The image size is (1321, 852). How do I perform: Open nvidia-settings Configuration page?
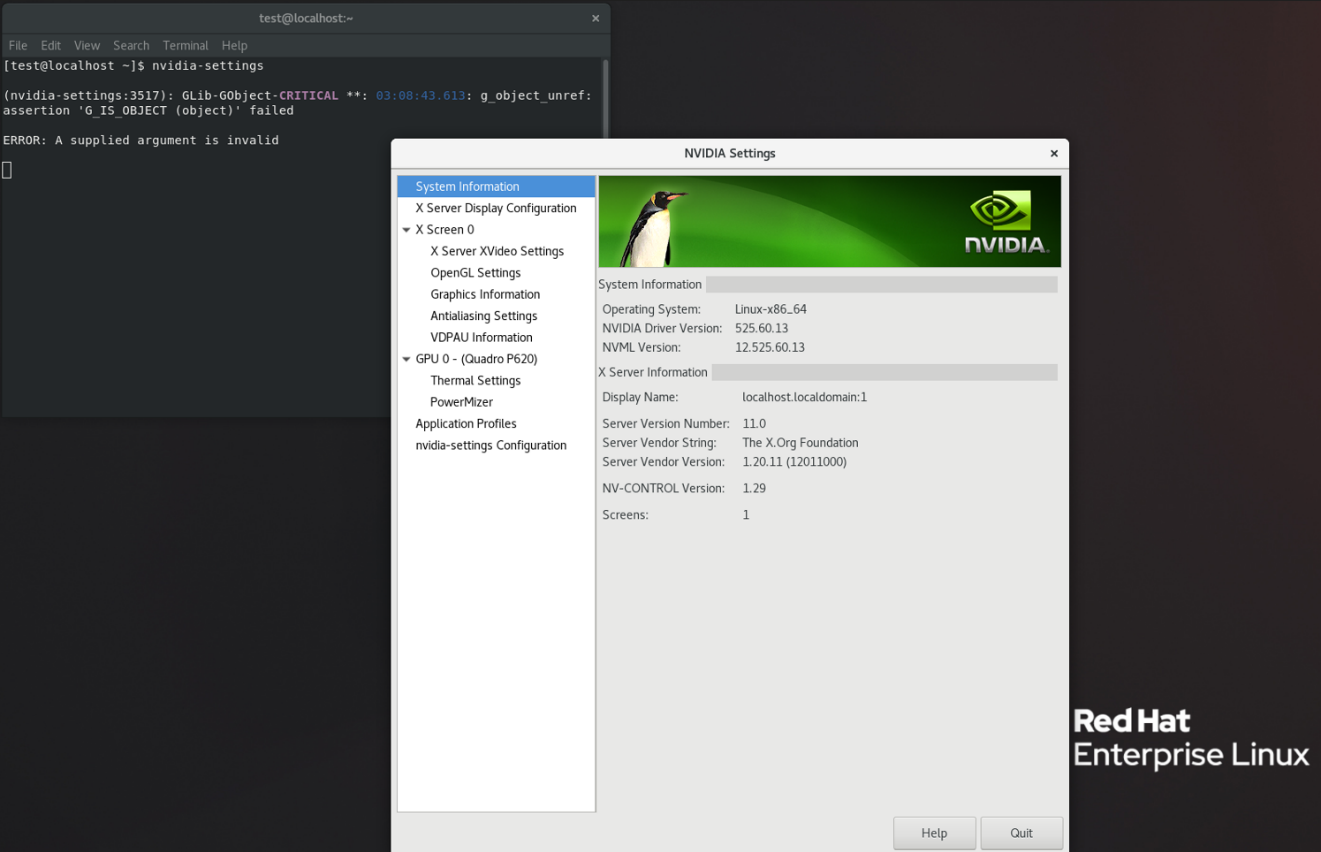point(491,446)
